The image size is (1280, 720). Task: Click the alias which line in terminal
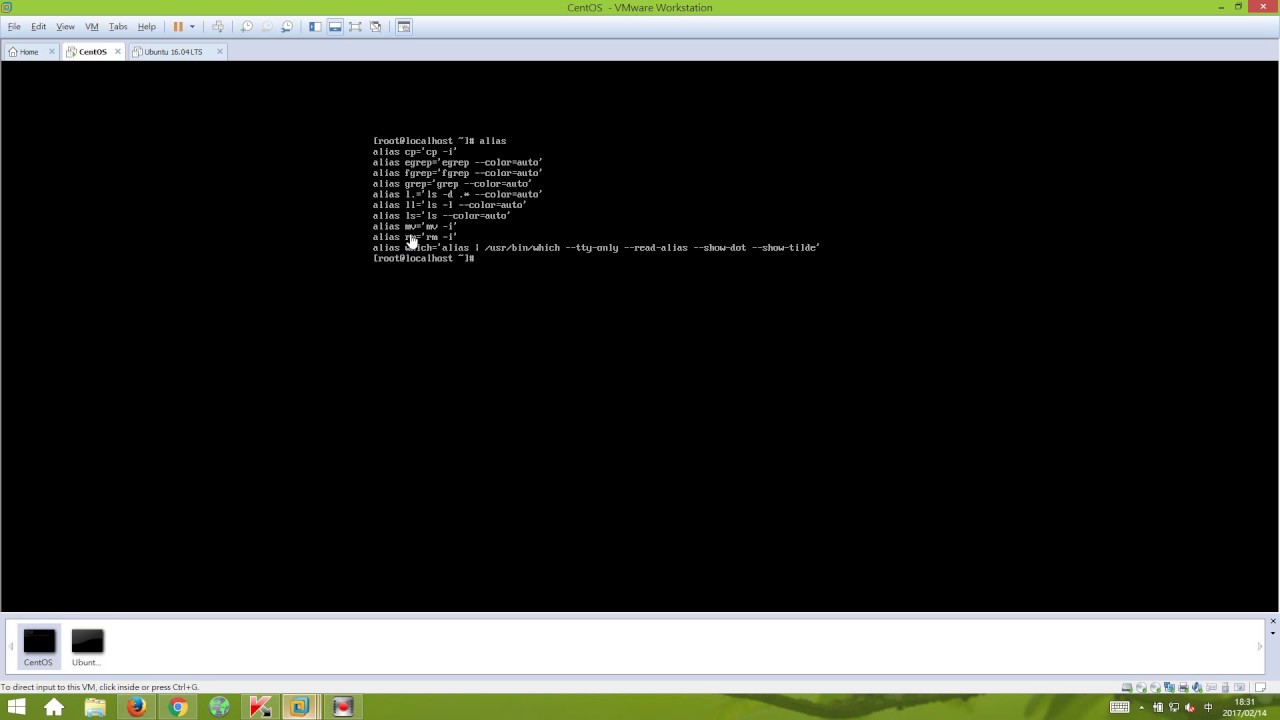tap(596, 247)
